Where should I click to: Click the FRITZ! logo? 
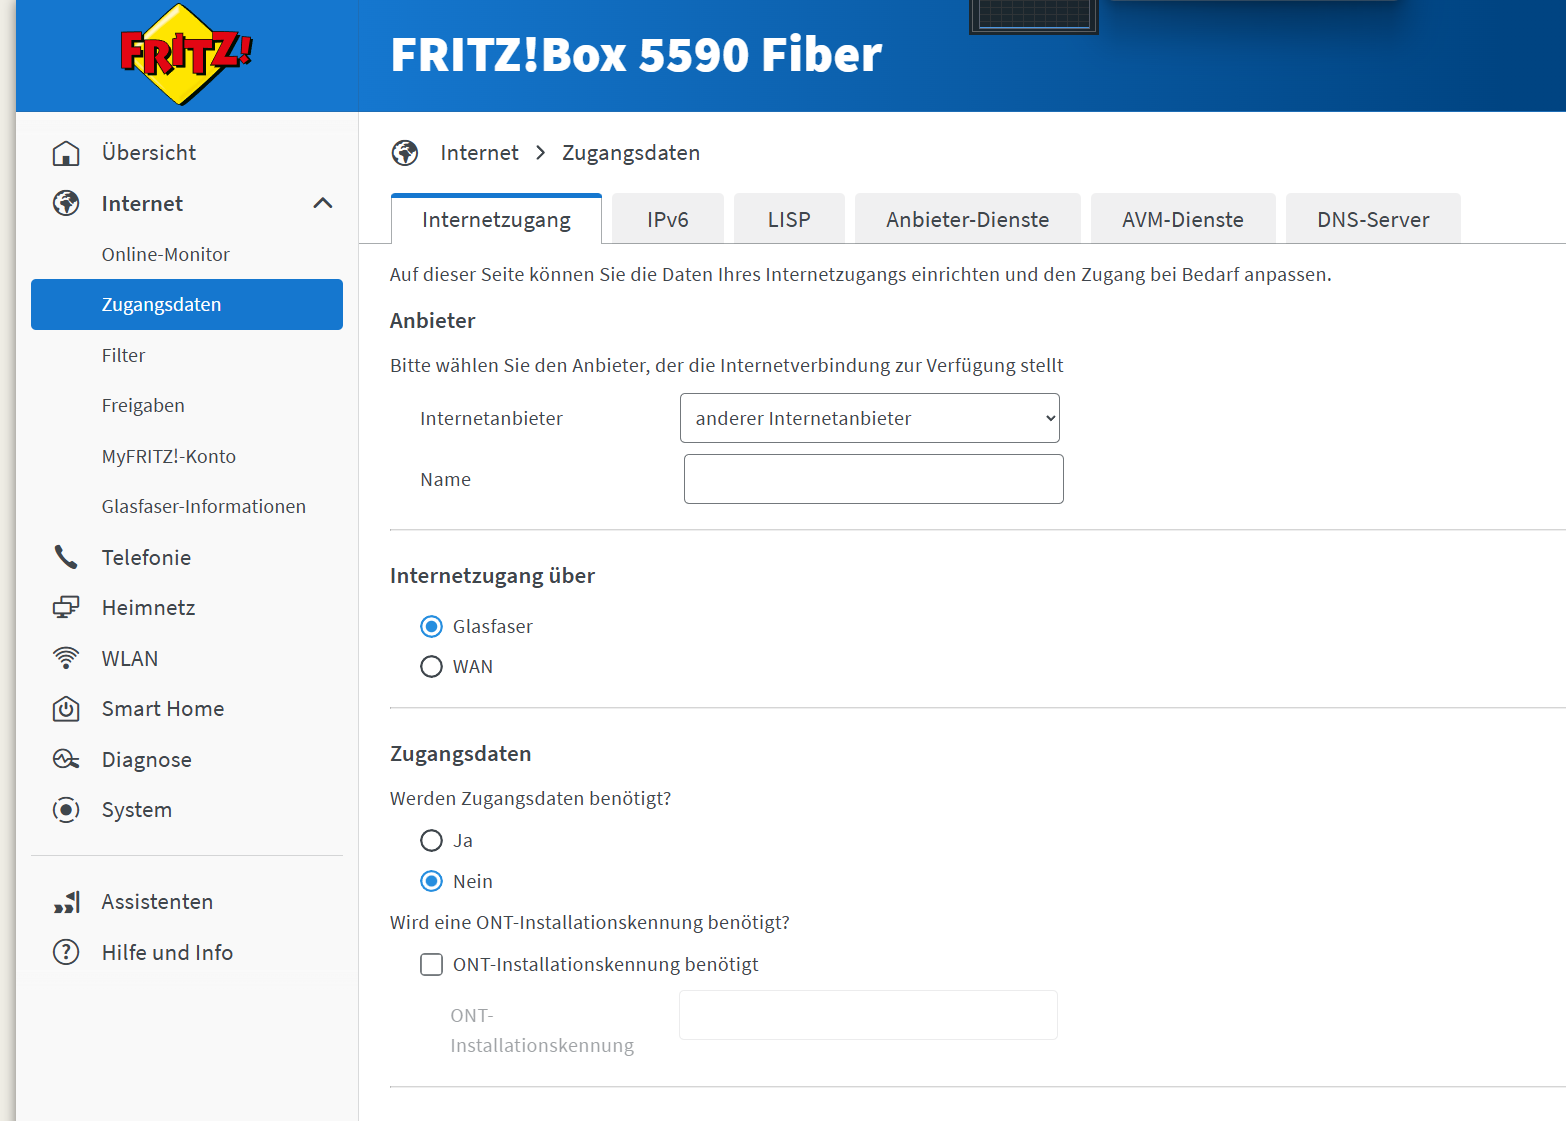185,54
